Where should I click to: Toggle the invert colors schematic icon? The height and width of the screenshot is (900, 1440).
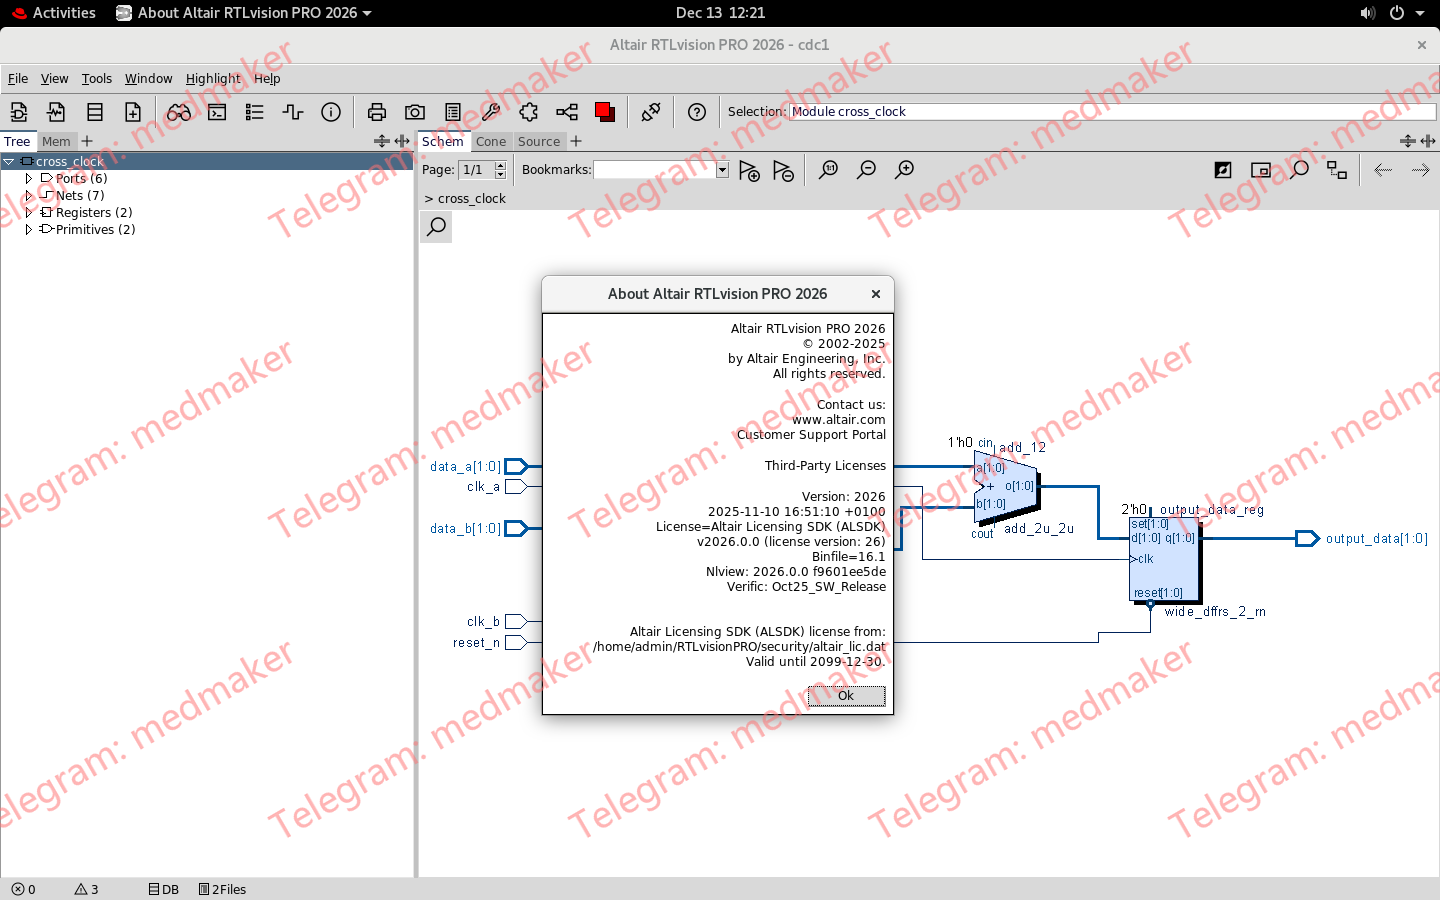pos(1222,170)
